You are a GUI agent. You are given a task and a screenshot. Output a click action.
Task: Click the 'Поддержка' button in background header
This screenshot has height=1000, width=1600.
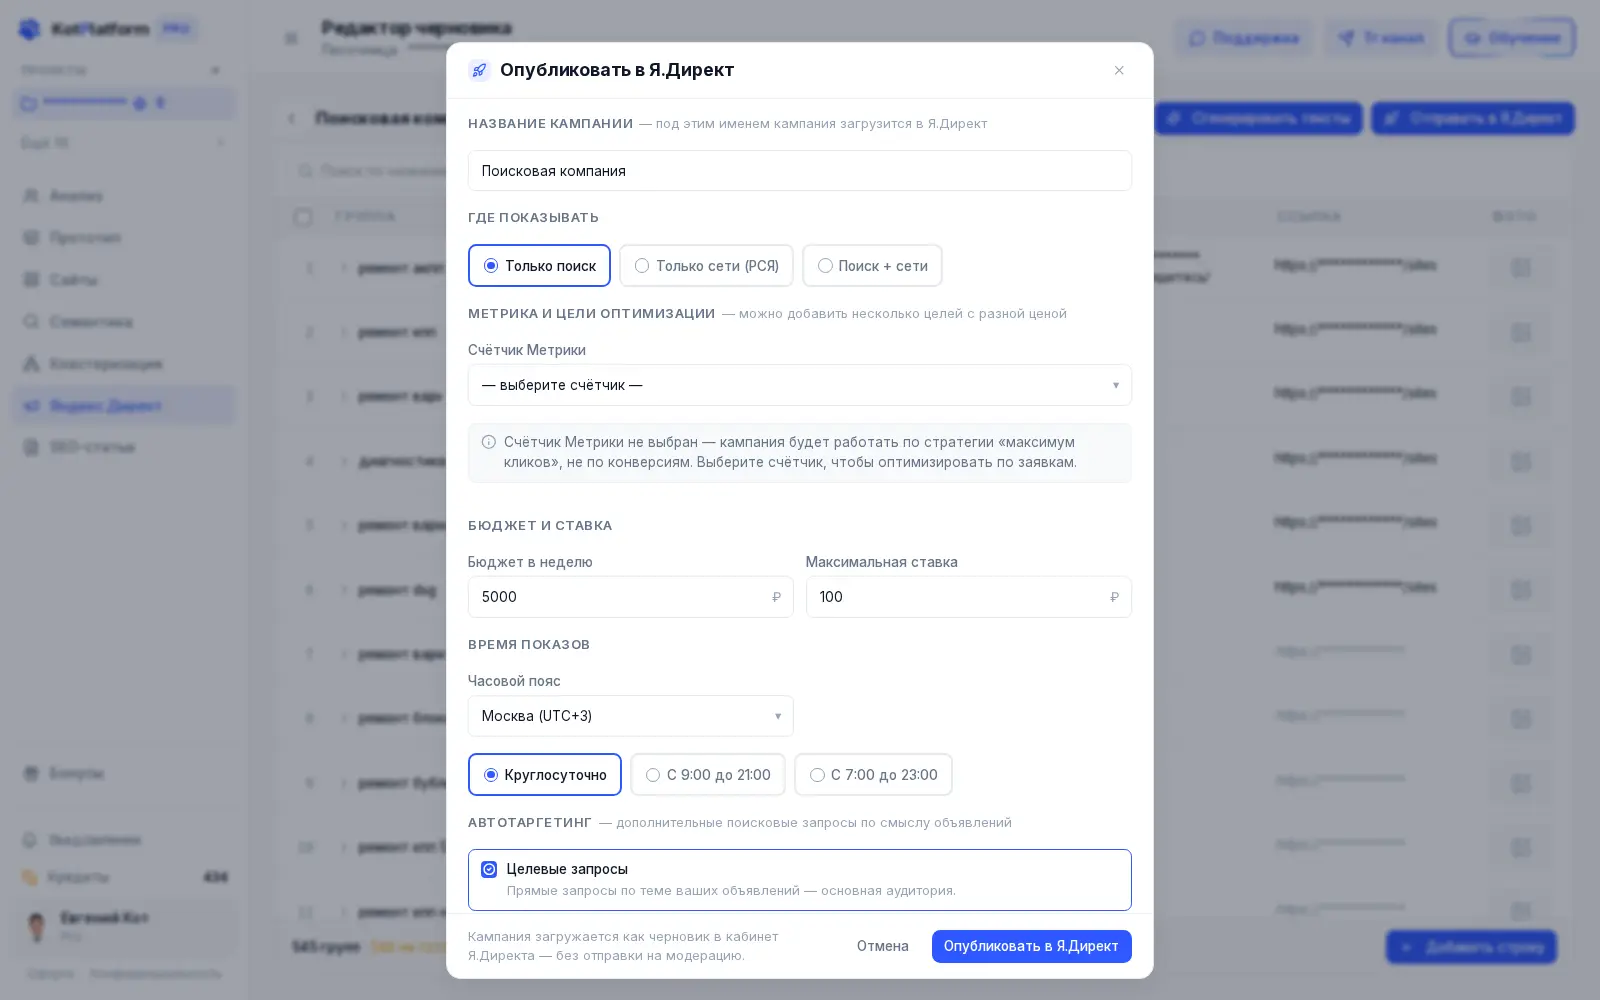pyautogui.click(x=1244, y=38)
